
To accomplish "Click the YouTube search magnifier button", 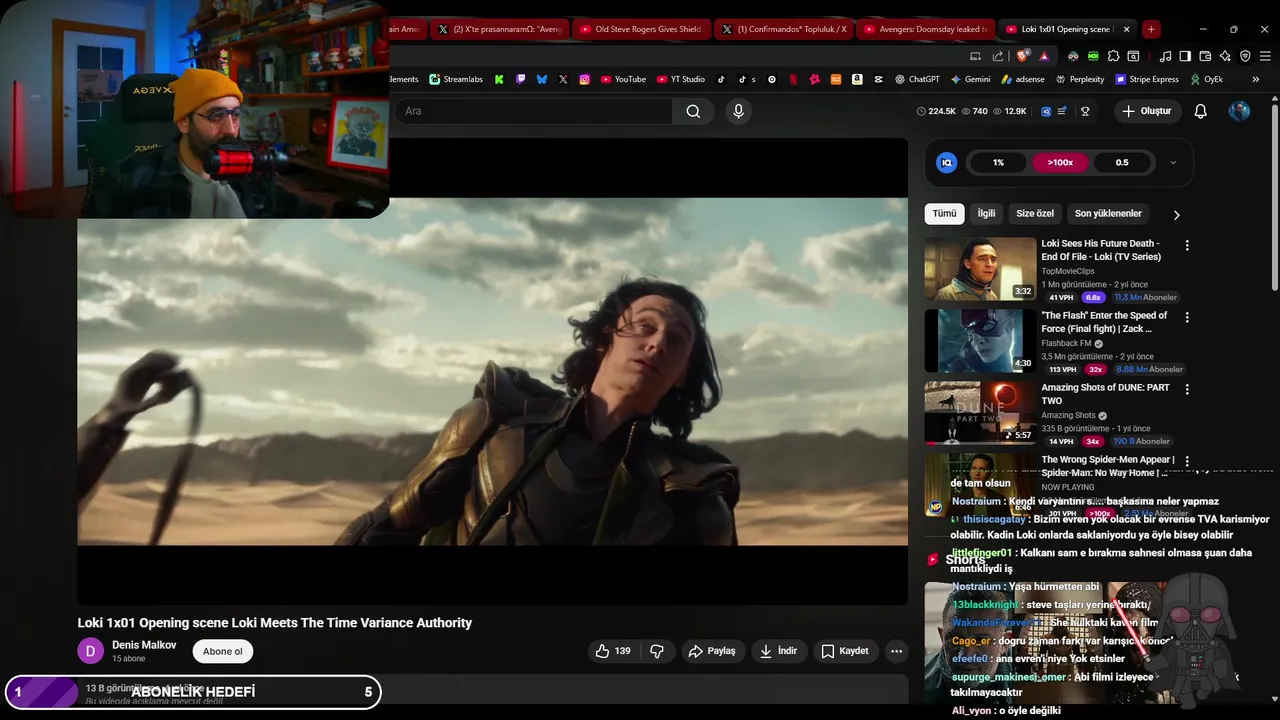I will coord(693,111).
